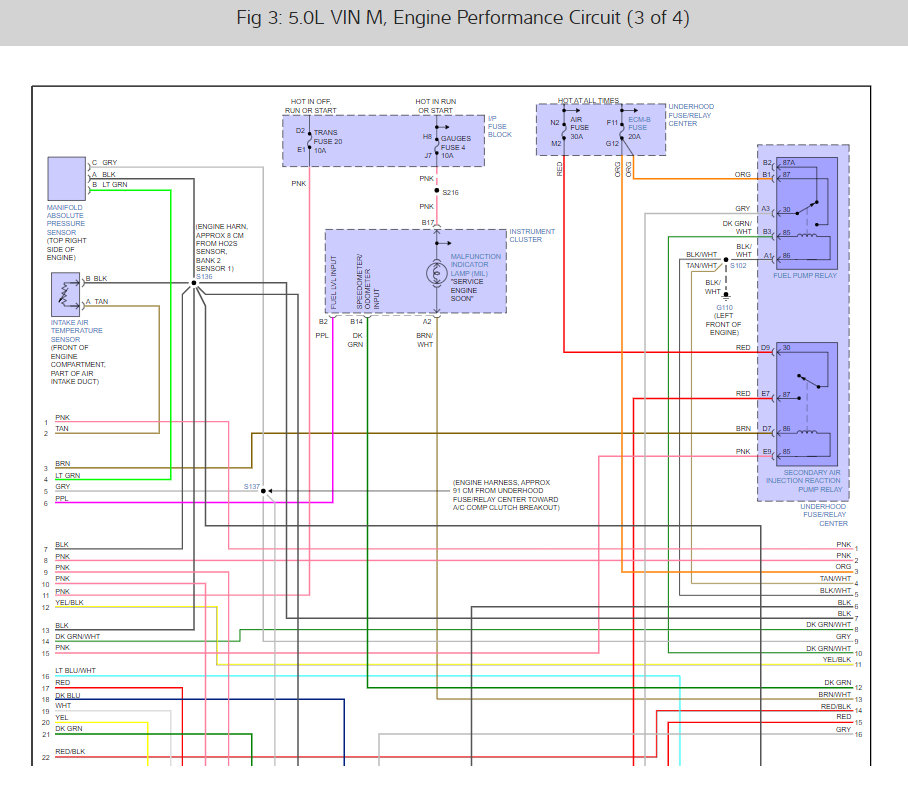Click the E9 terminal label on secondary air relay
This screenshot has width=908, height=793.
click(x=766, y=452)
